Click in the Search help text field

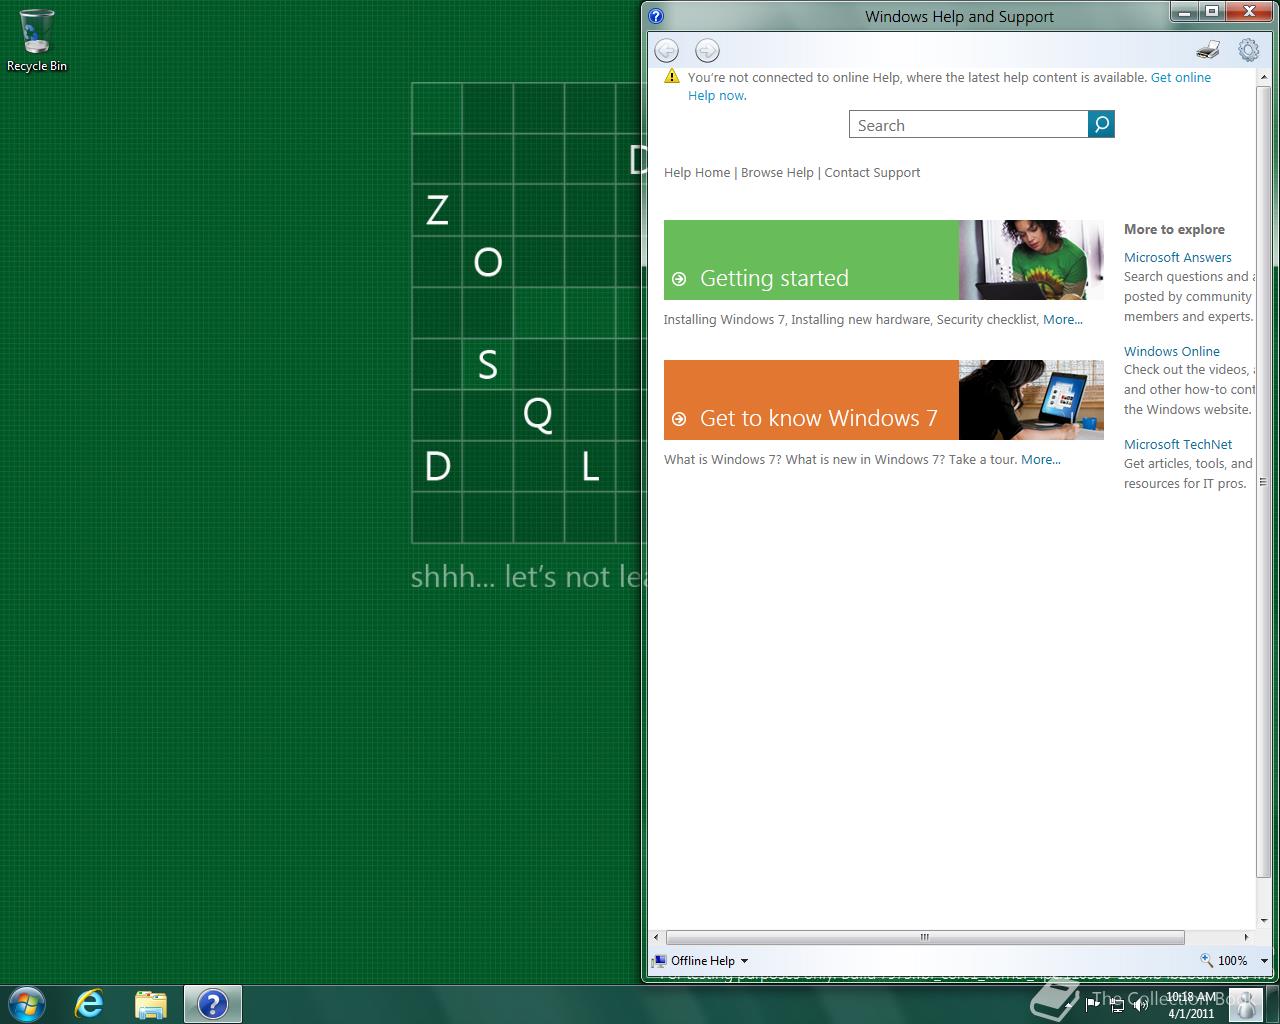click(x=968, y=125)
